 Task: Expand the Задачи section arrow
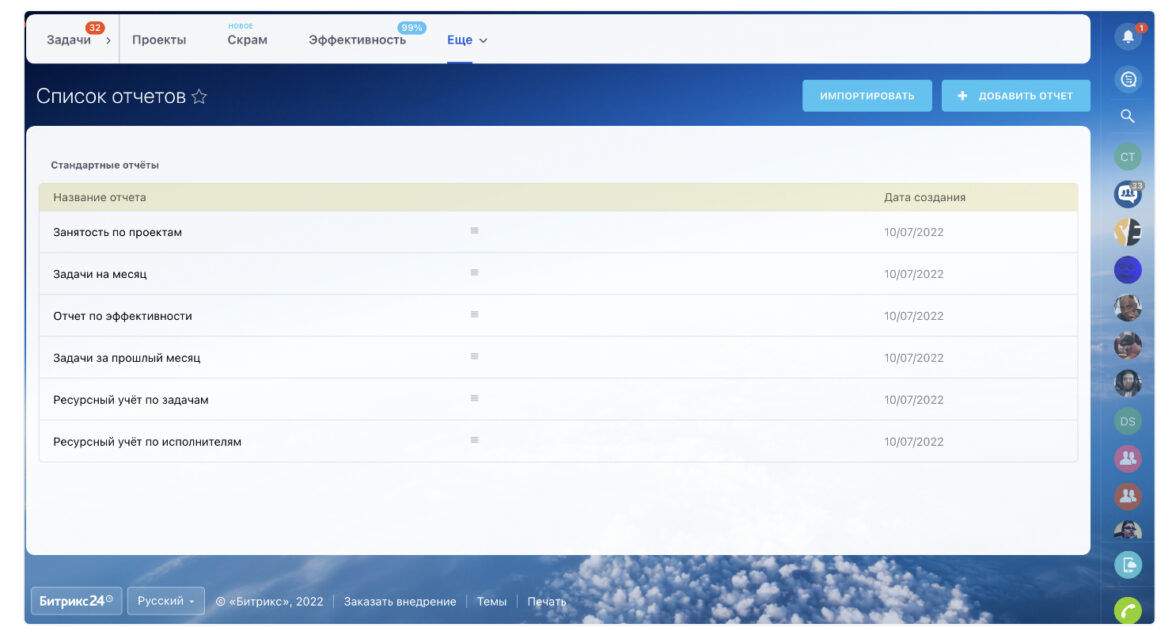[108, 41]
